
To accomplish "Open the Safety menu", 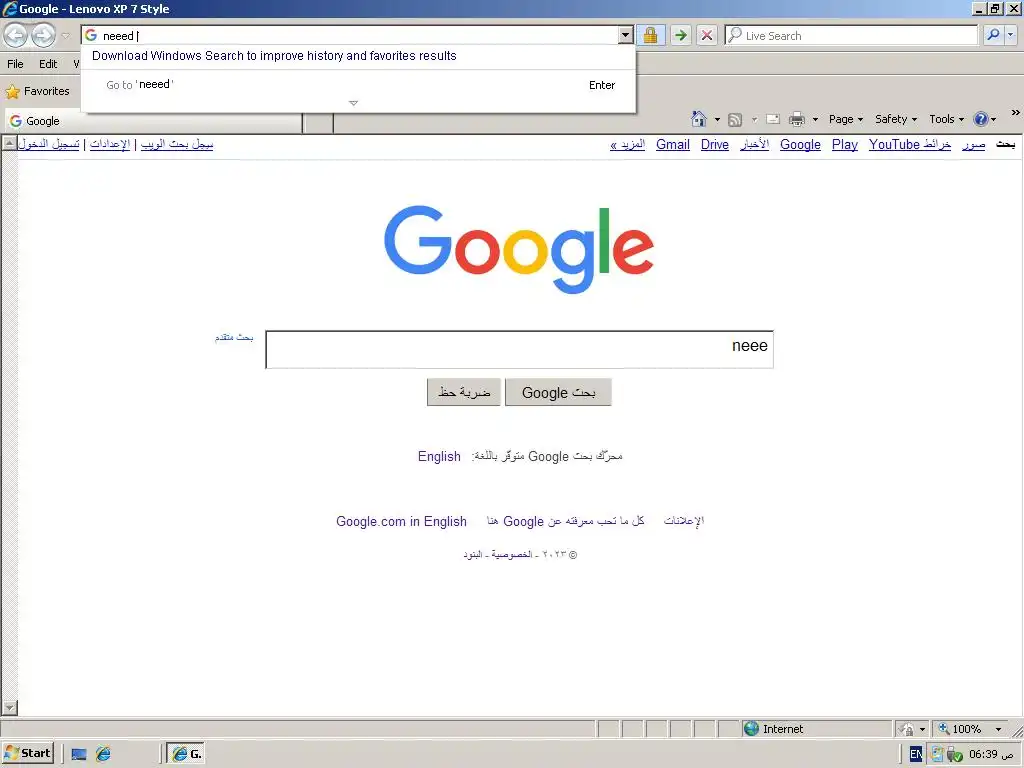I will click(895, 120).
